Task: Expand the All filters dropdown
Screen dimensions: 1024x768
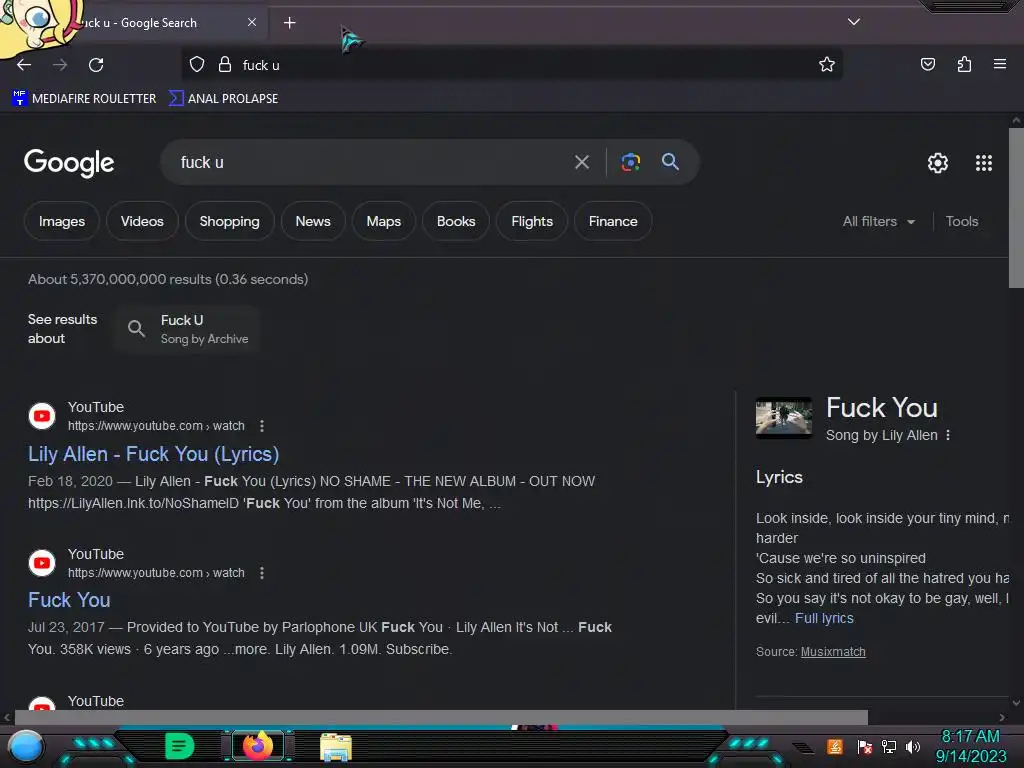Action: 878,221
